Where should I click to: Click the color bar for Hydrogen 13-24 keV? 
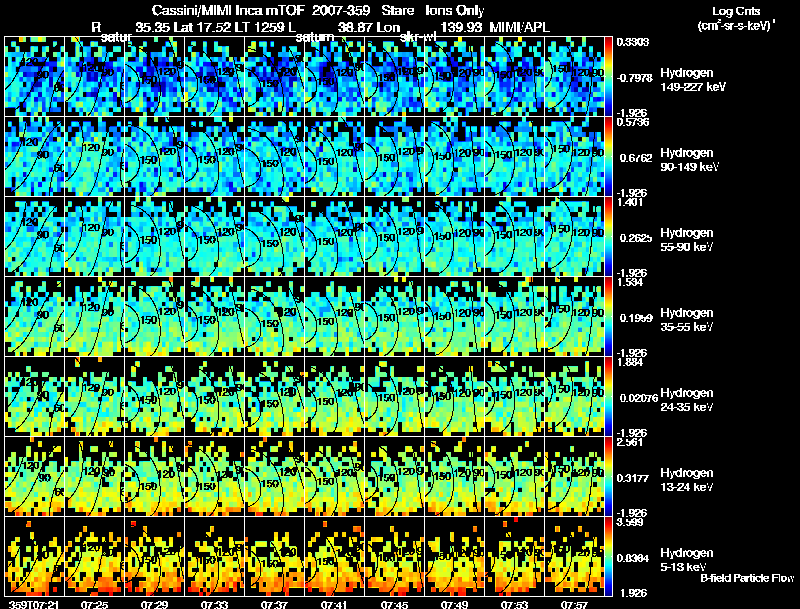(608, 477)
